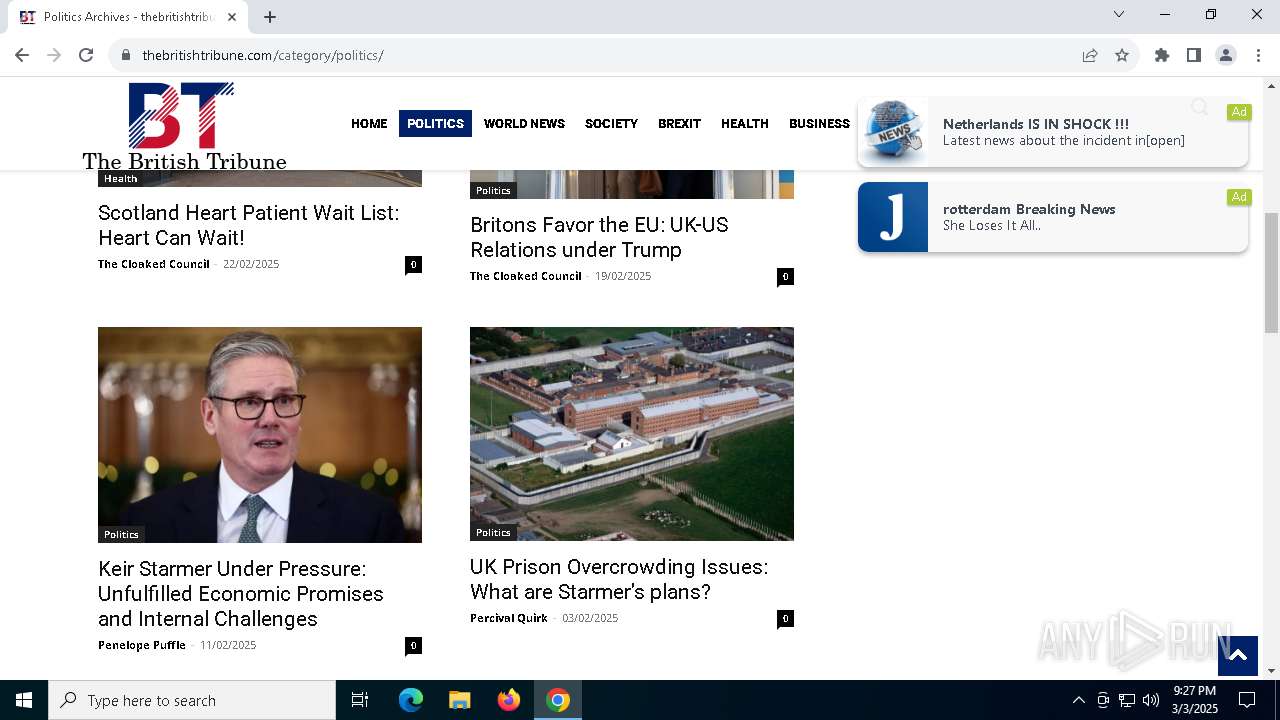Click the share page icon in address bar
Screen dimensions: 1280x720
[x=1090, y=55]
